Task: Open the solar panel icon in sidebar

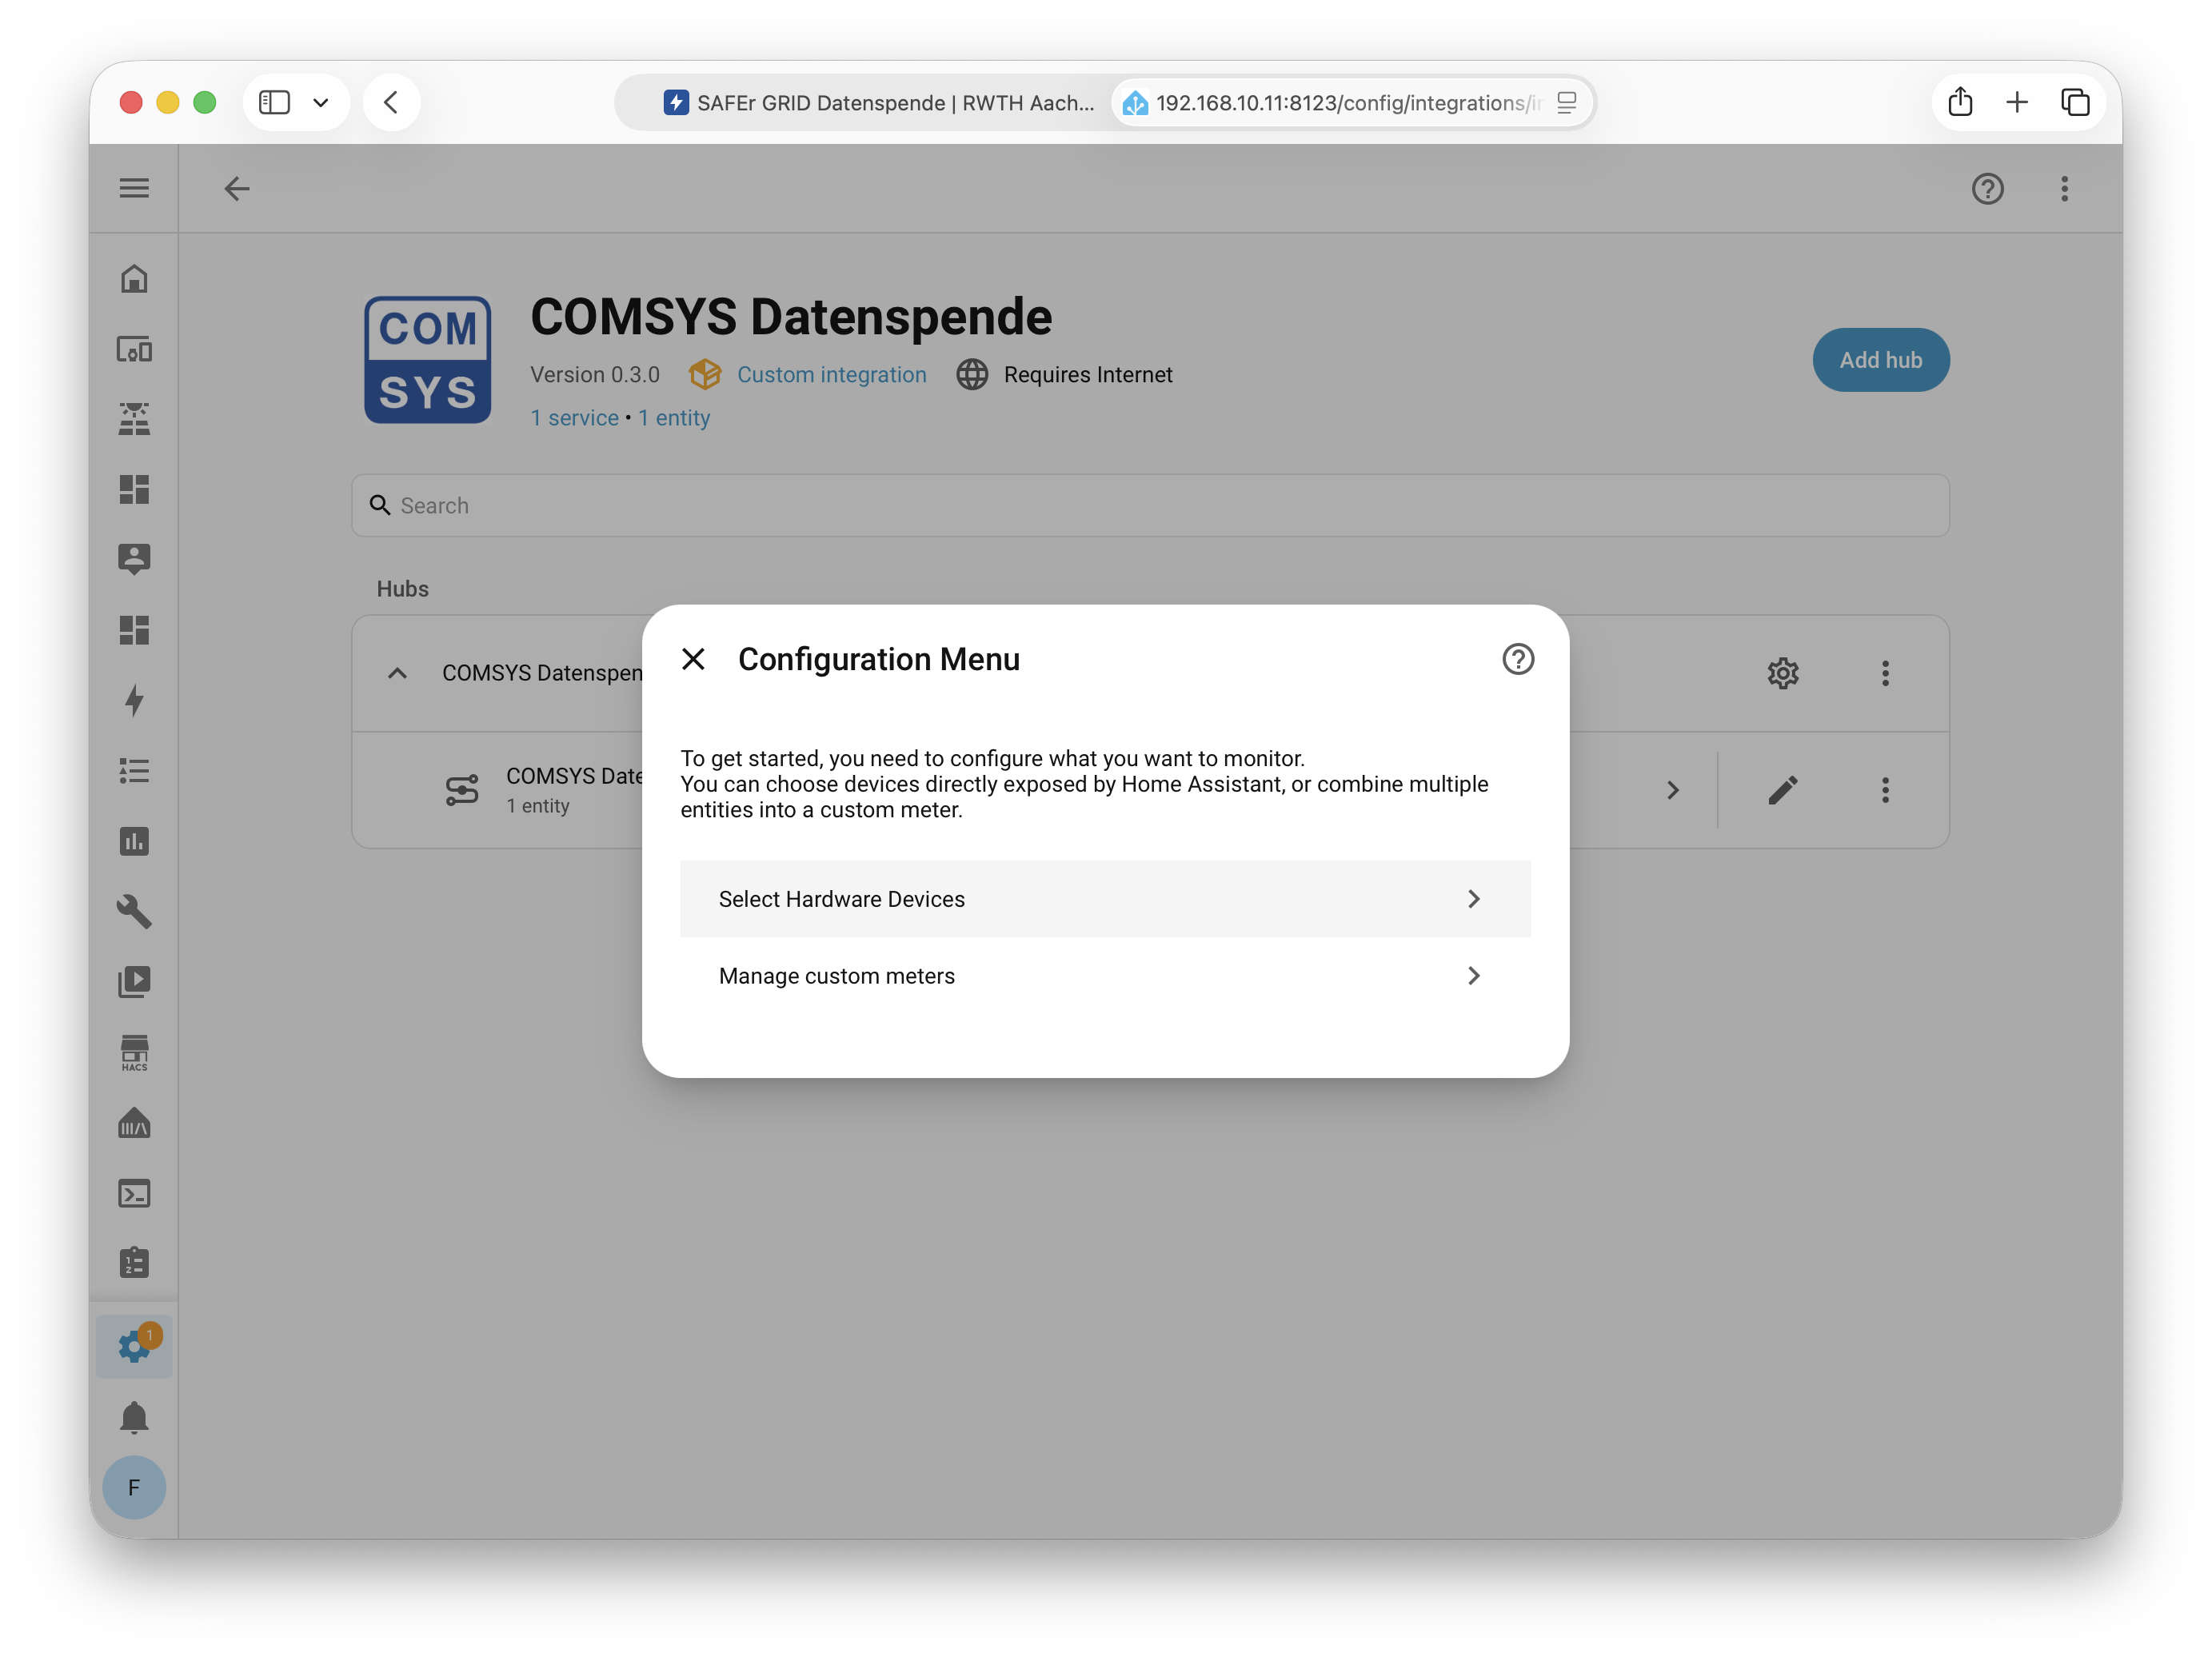Action: pos(134,419)
